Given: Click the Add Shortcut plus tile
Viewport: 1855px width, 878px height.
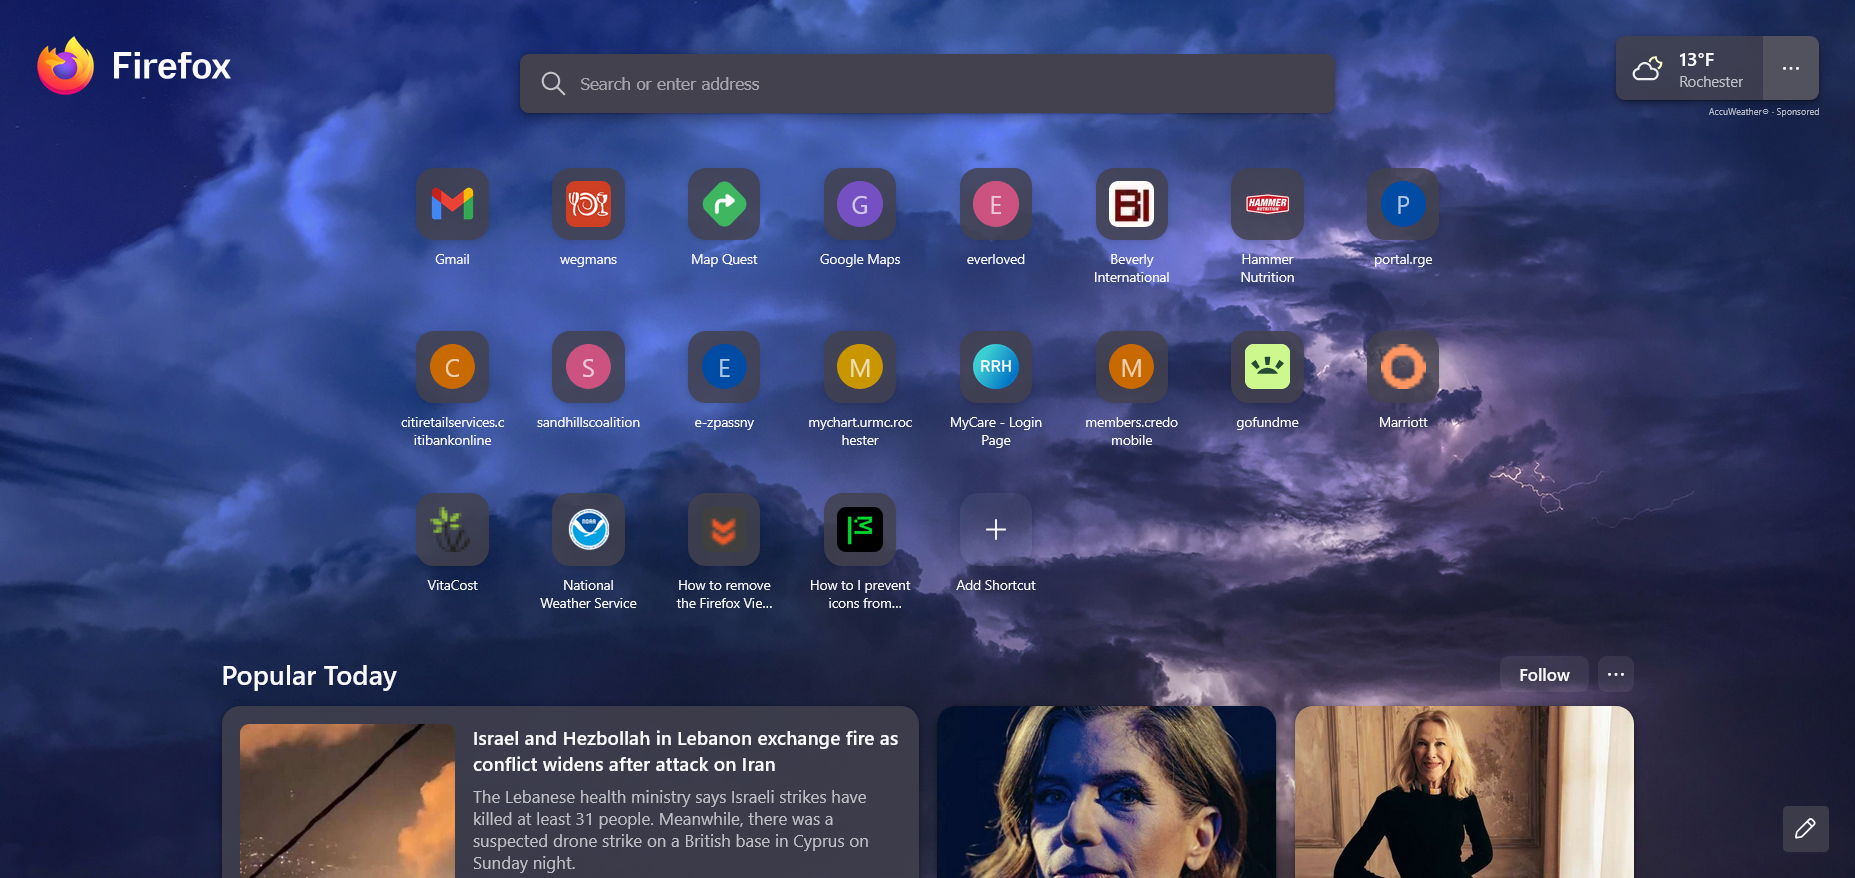Looking at the screenshot, I should (x=996, y=530).
